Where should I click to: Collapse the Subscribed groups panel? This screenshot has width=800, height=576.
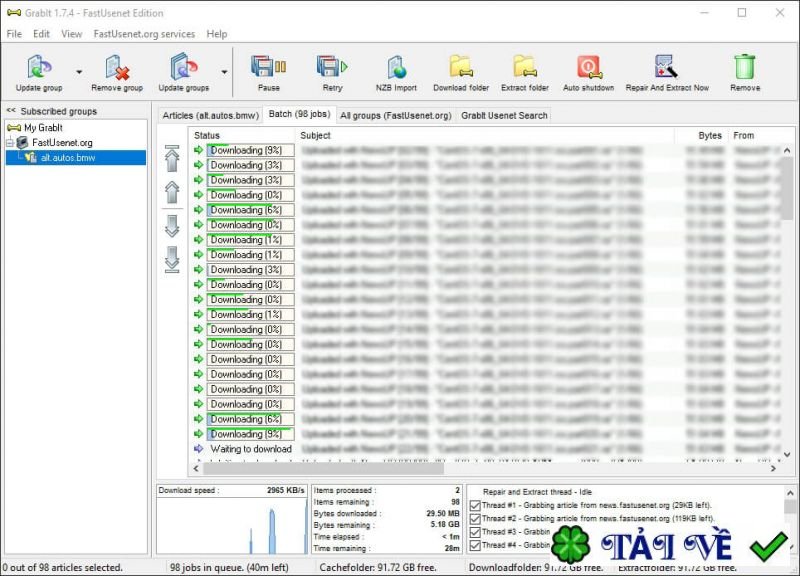[x=11, y=111]
